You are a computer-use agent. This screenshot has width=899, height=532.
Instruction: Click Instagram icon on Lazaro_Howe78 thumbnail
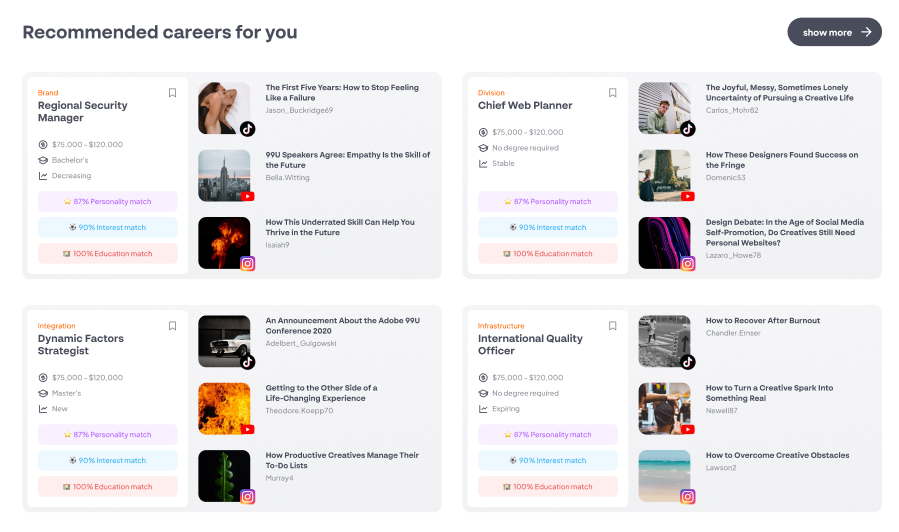coord(687,264)
